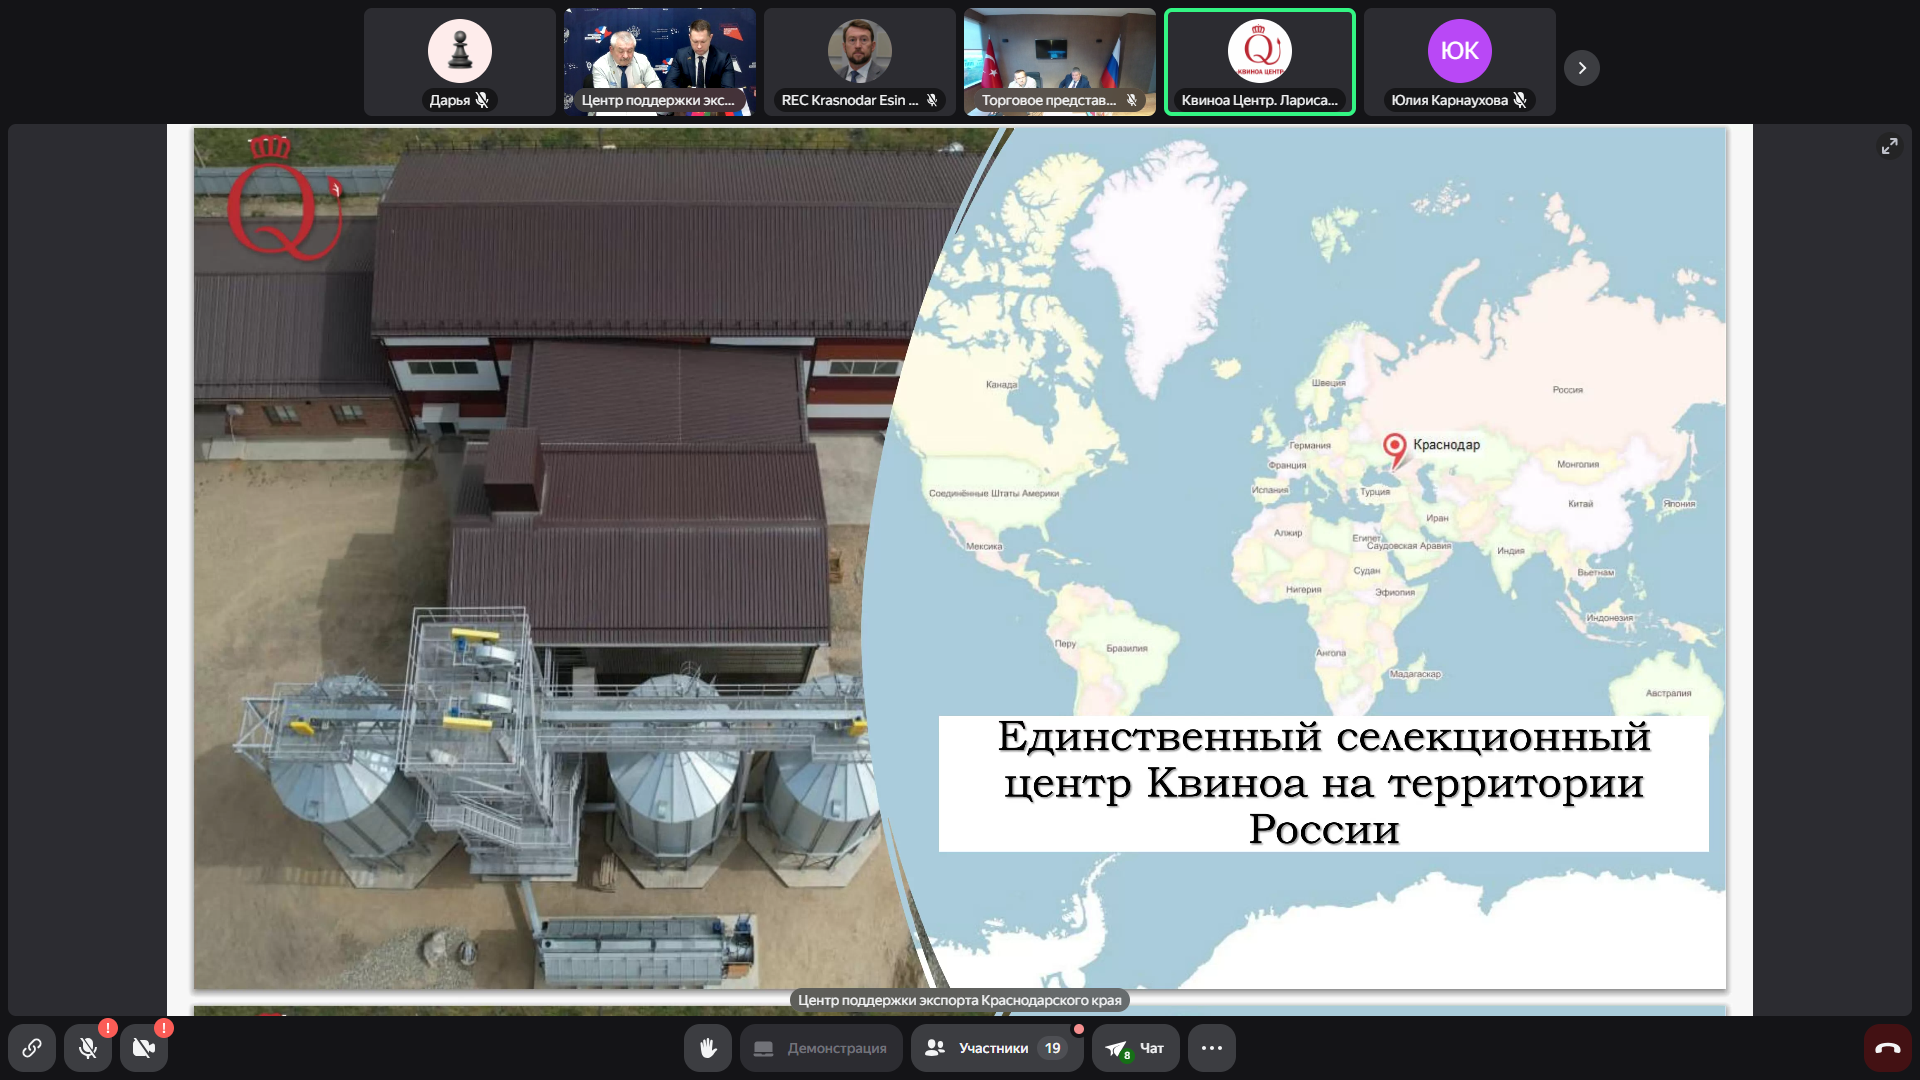The height and width of the screenshot is (1080, 1920).
Task: Click the Краснодар map pin marker
Action: [x=1394, y=448]
